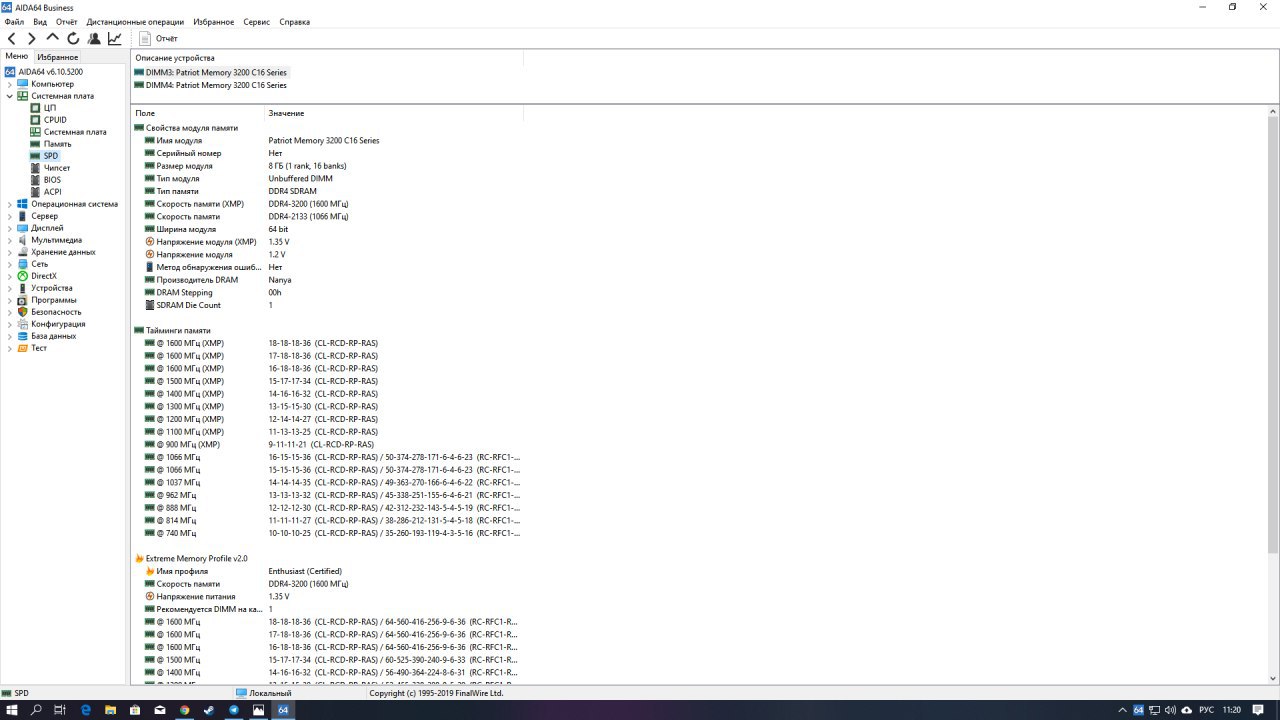Viewport: 1280px width, 720px height.
Task: Expand the Сервер tree node
Action: point(10,216)
